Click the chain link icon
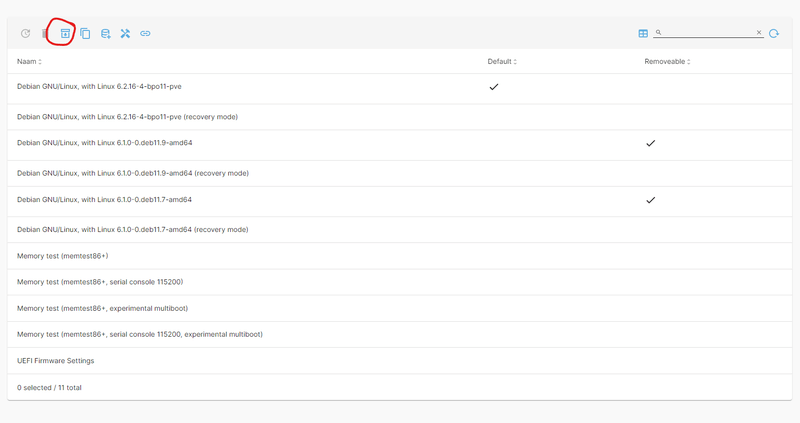Image resolution: width=800 pixels, height=423 pixels. point(145,33)
